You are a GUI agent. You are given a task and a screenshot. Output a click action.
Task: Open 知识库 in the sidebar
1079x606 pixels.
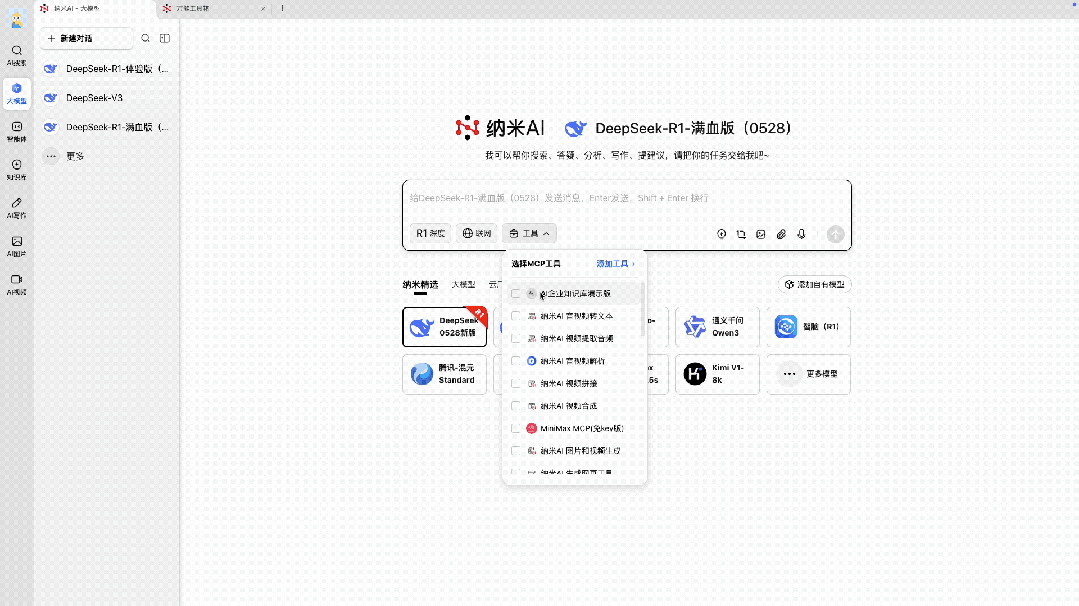pos(17,169)
